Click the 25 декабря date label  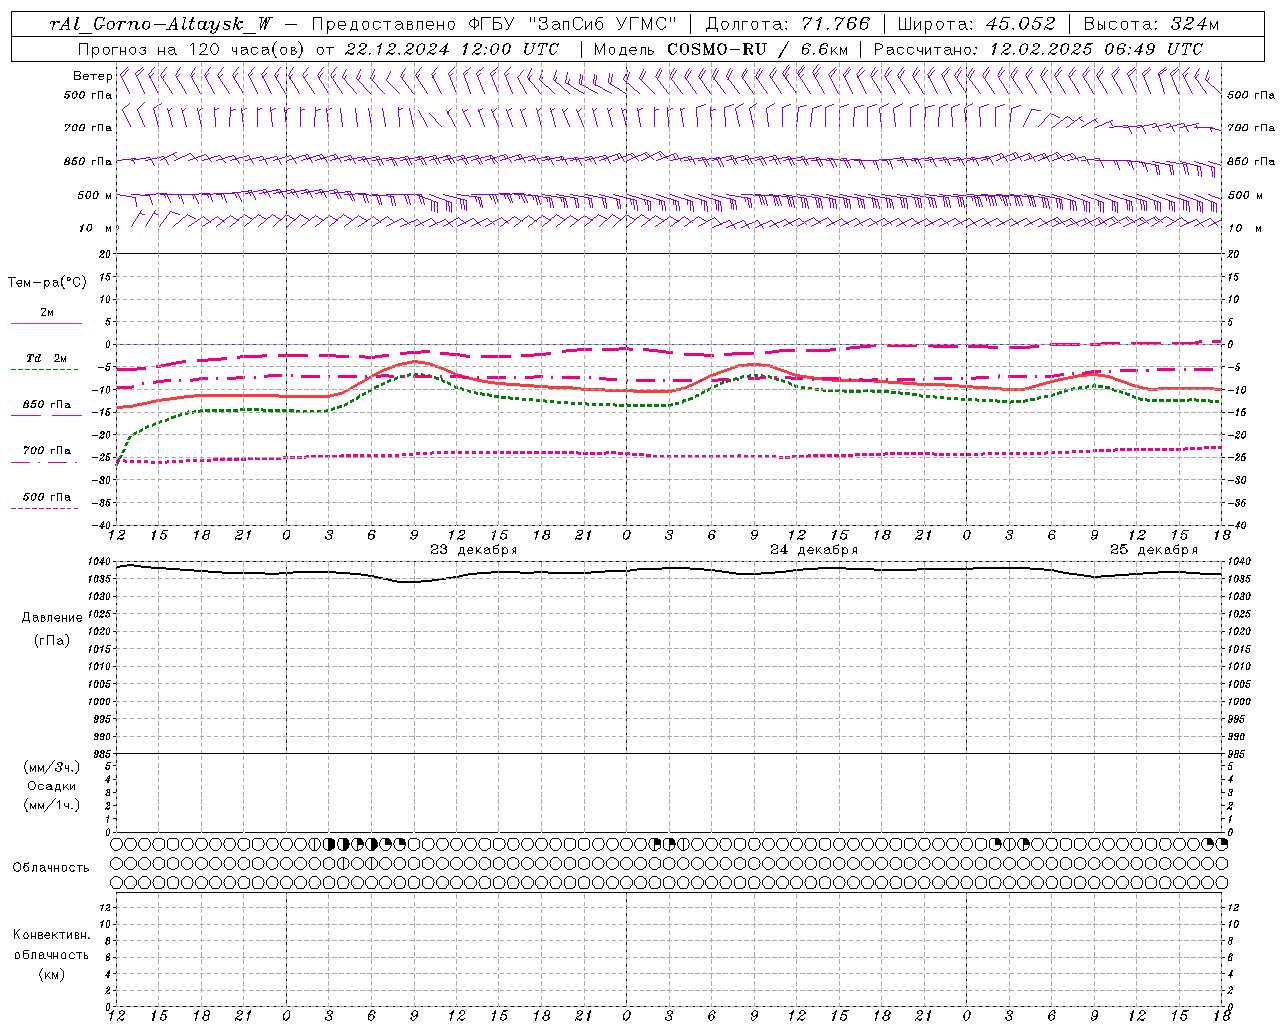(1154, 550)
